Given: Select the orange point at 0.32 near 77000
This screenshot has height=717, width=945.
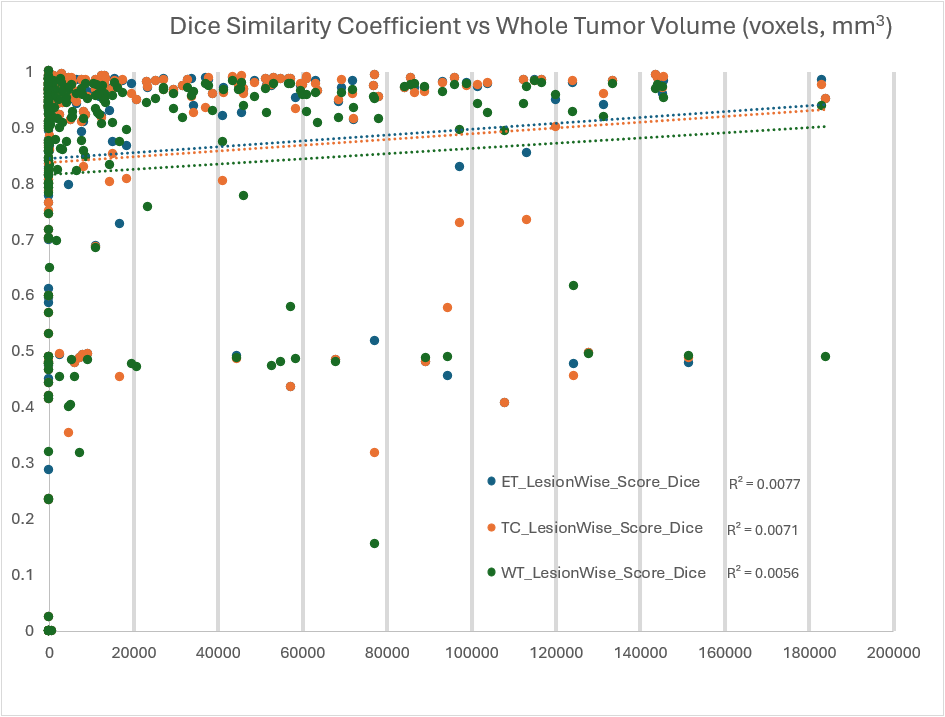Looking at the screenshot, I should pyautogui.click(x=374, y=452).
